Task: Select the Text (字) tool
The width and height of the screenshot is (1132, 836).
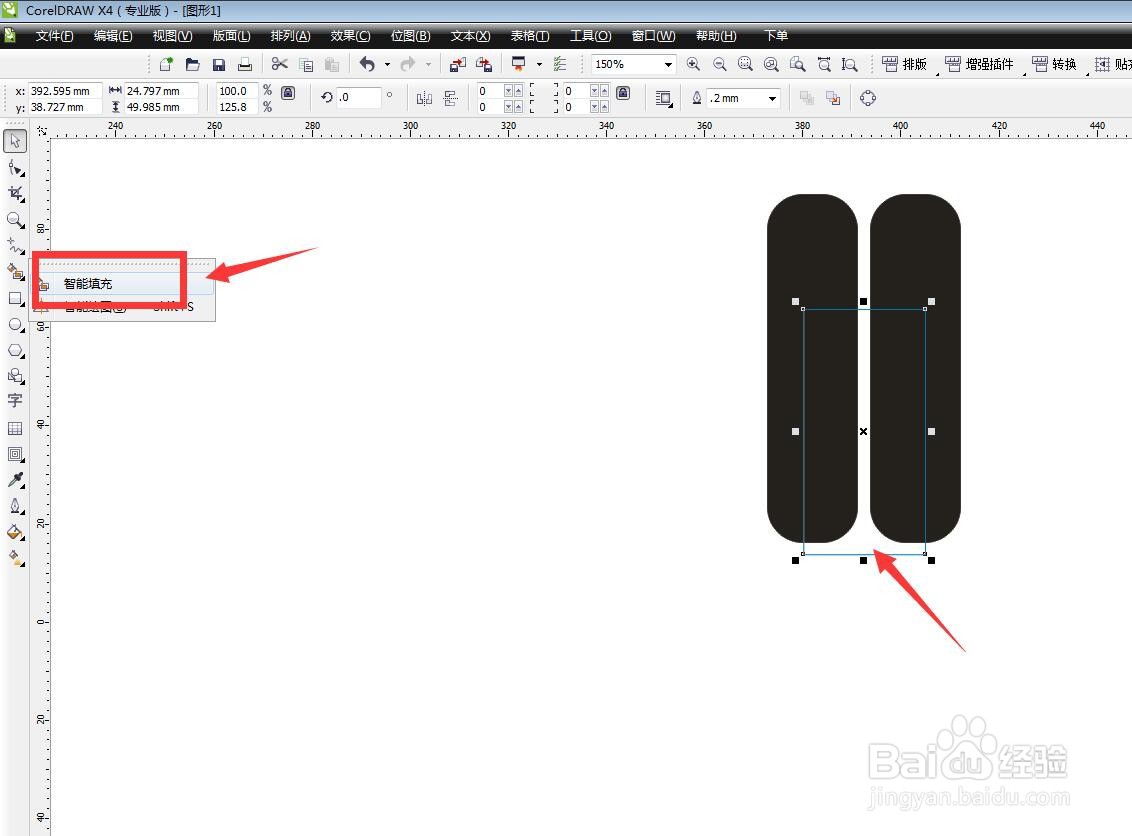Action: [x=15, y=401]
